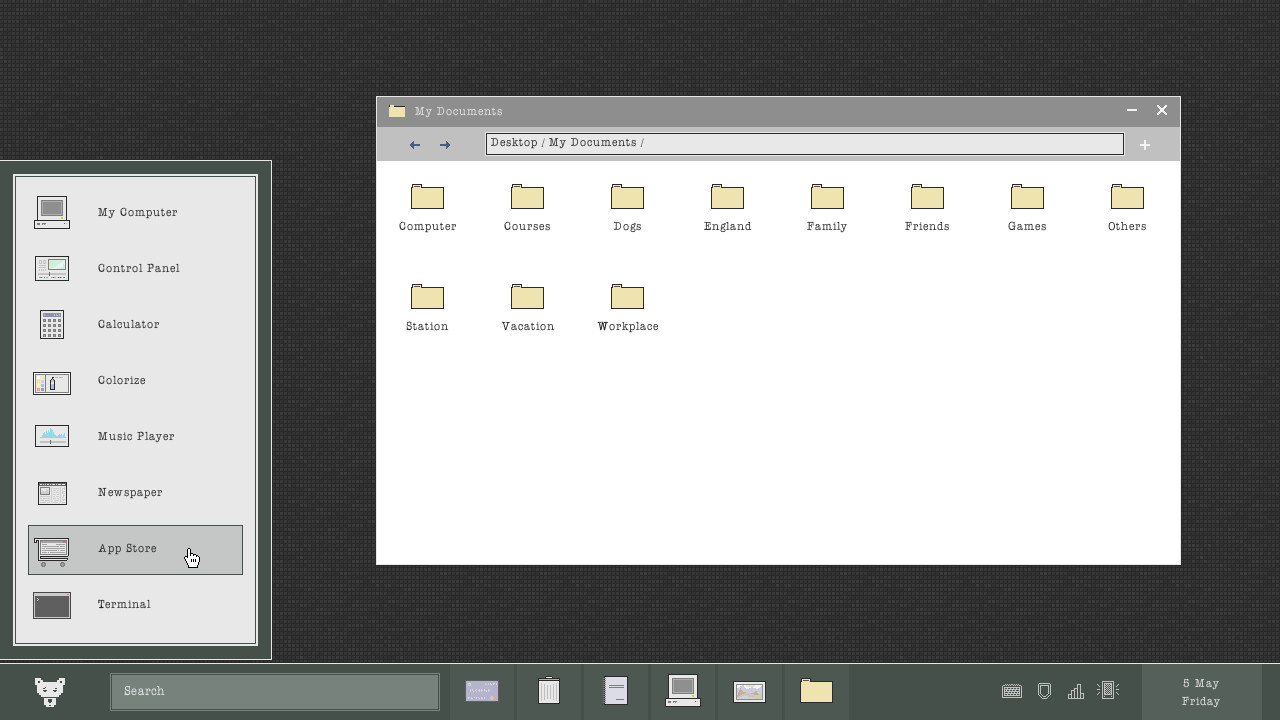Click the trash bin icon in taskbar
Image resolution: width=1280 pixels, height=720 pixels.
tap(549, 691)
